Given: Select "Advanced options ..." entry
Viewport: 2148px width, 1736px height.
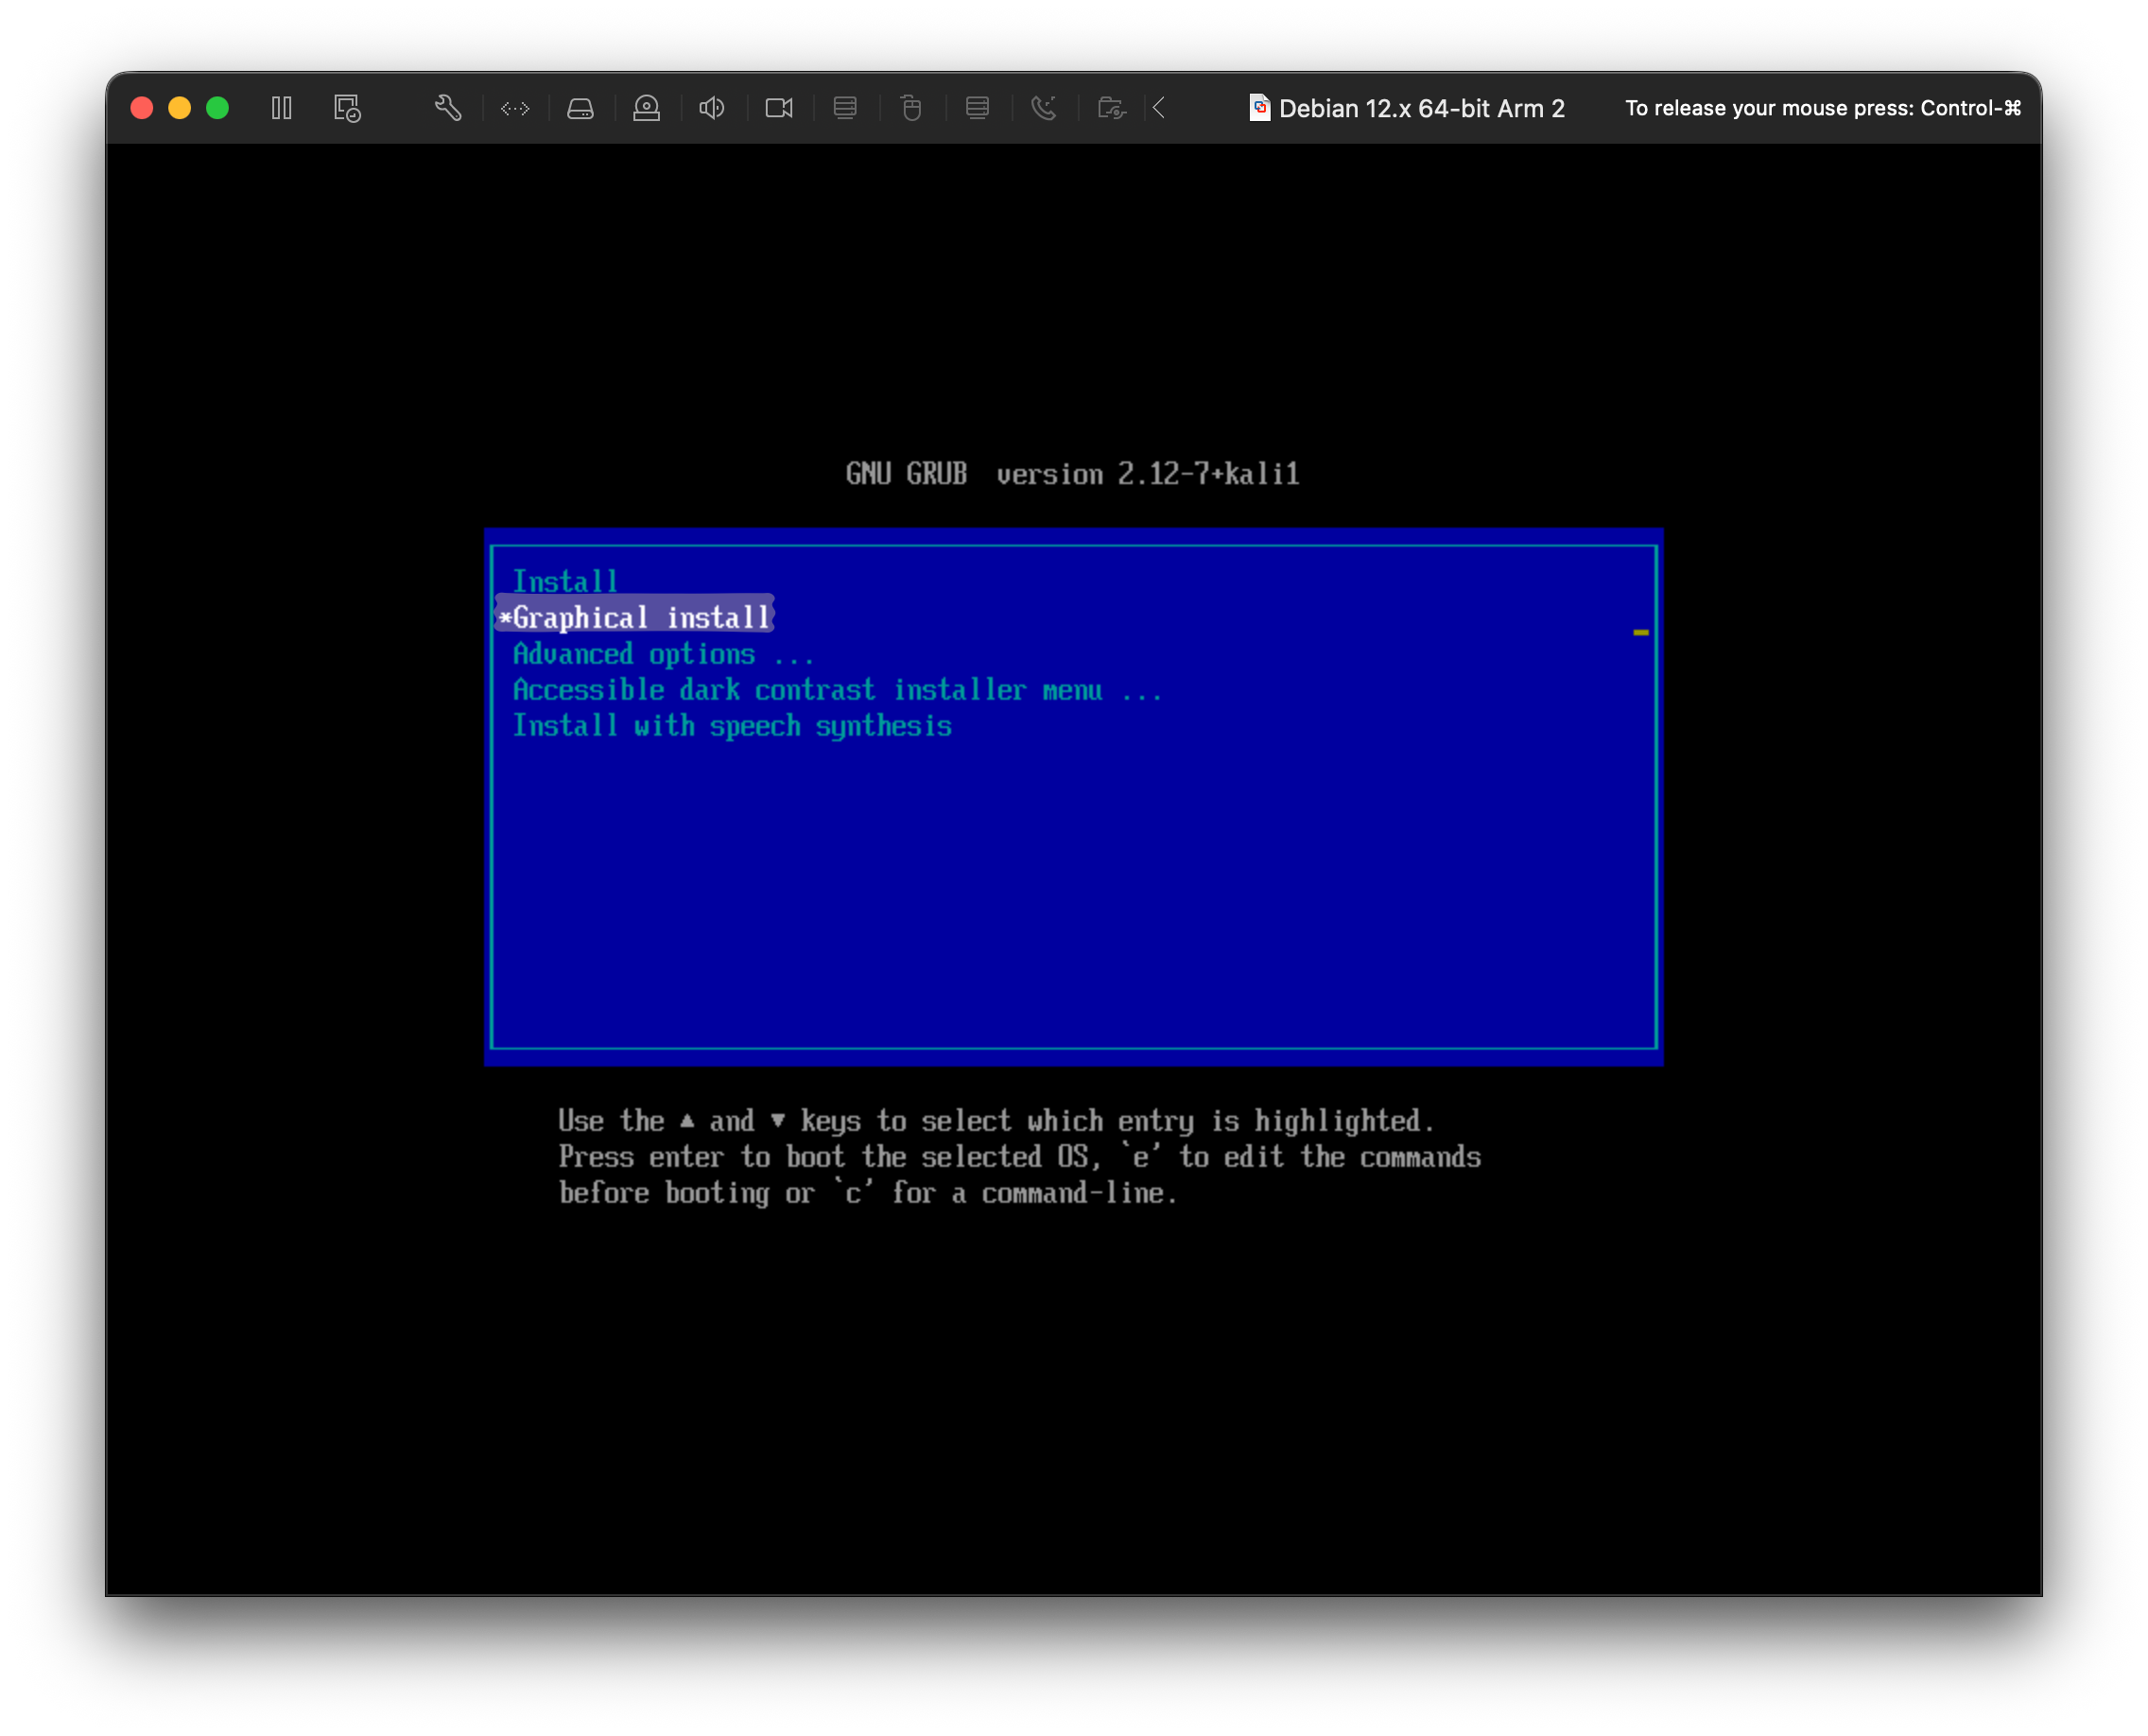Looking at the screenshot, I should [663, 654].
